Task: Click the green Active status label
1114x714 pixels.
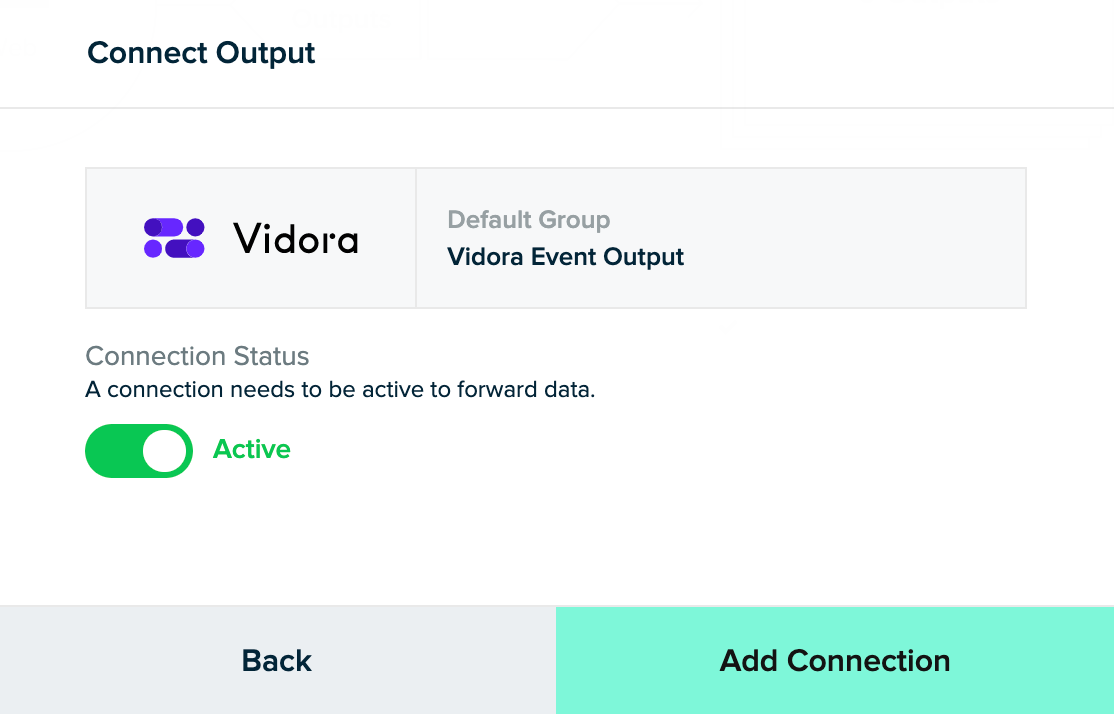Action: (252, 449)
